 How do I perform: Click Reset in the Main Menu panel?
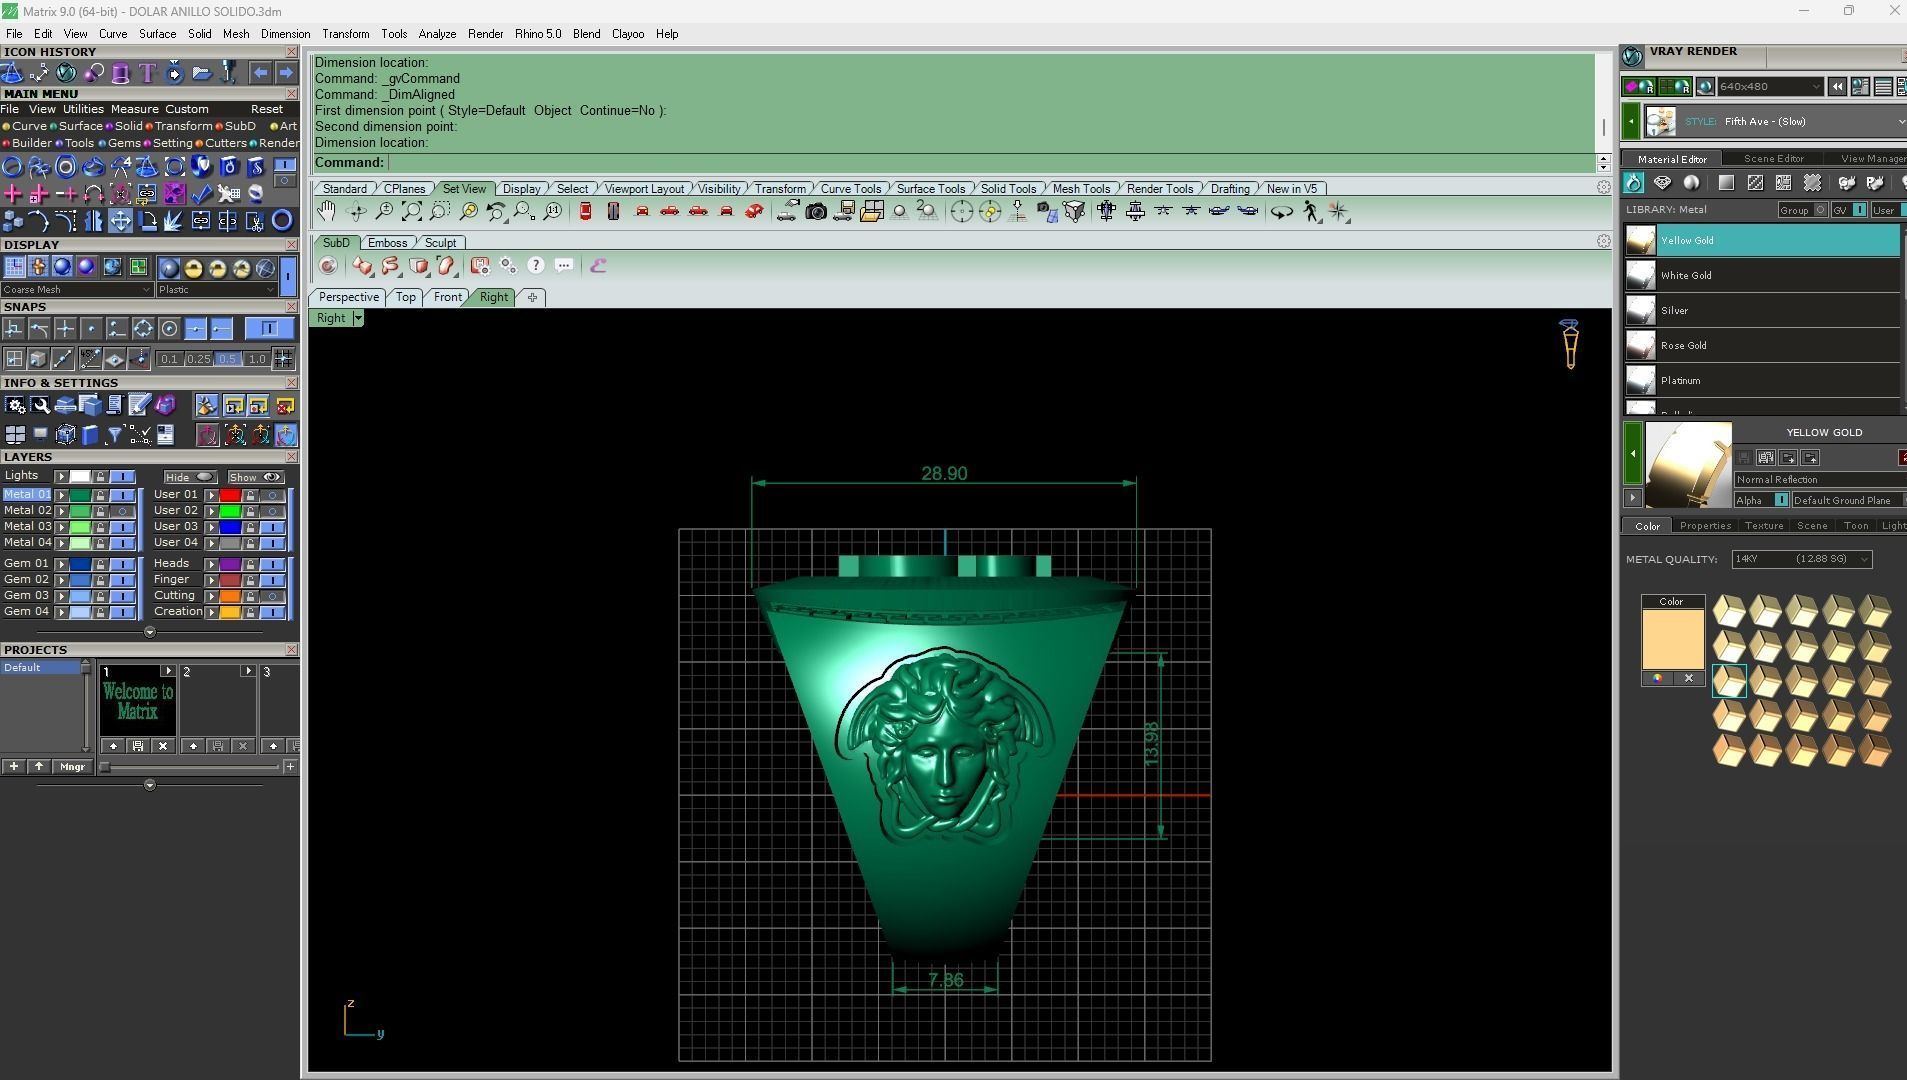coord(266,110)
